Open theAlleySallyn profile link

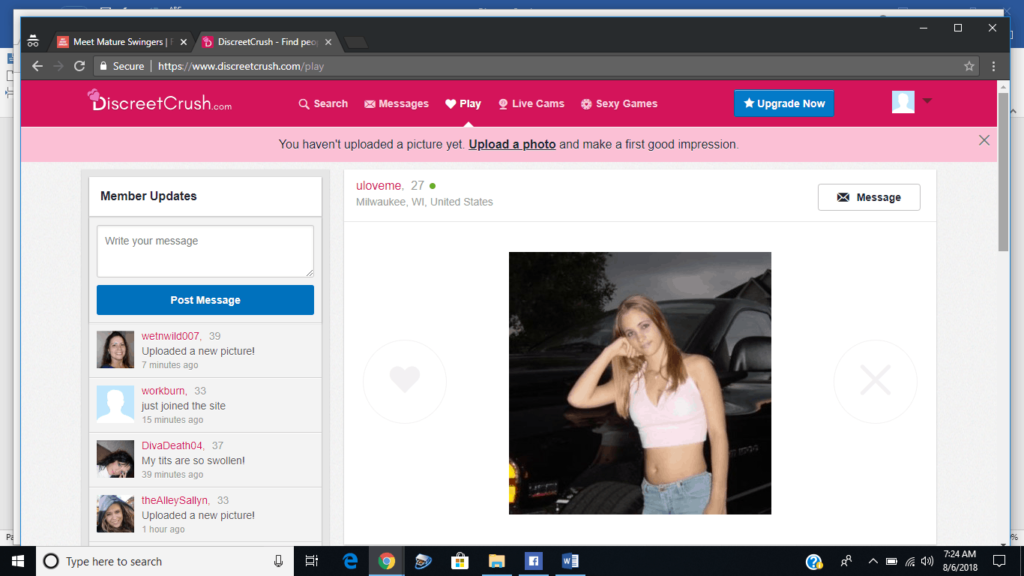(x=174, y=500)
